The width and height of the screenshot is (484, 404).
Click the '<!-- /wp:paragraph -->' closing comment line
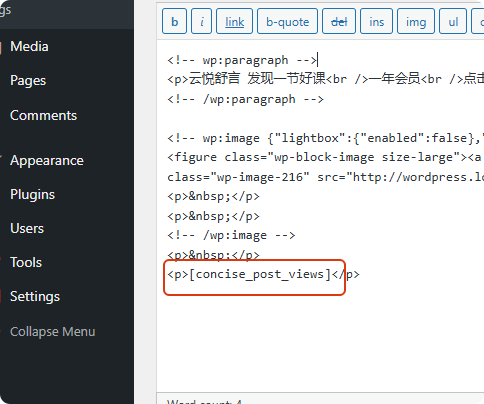click(245, 99)
